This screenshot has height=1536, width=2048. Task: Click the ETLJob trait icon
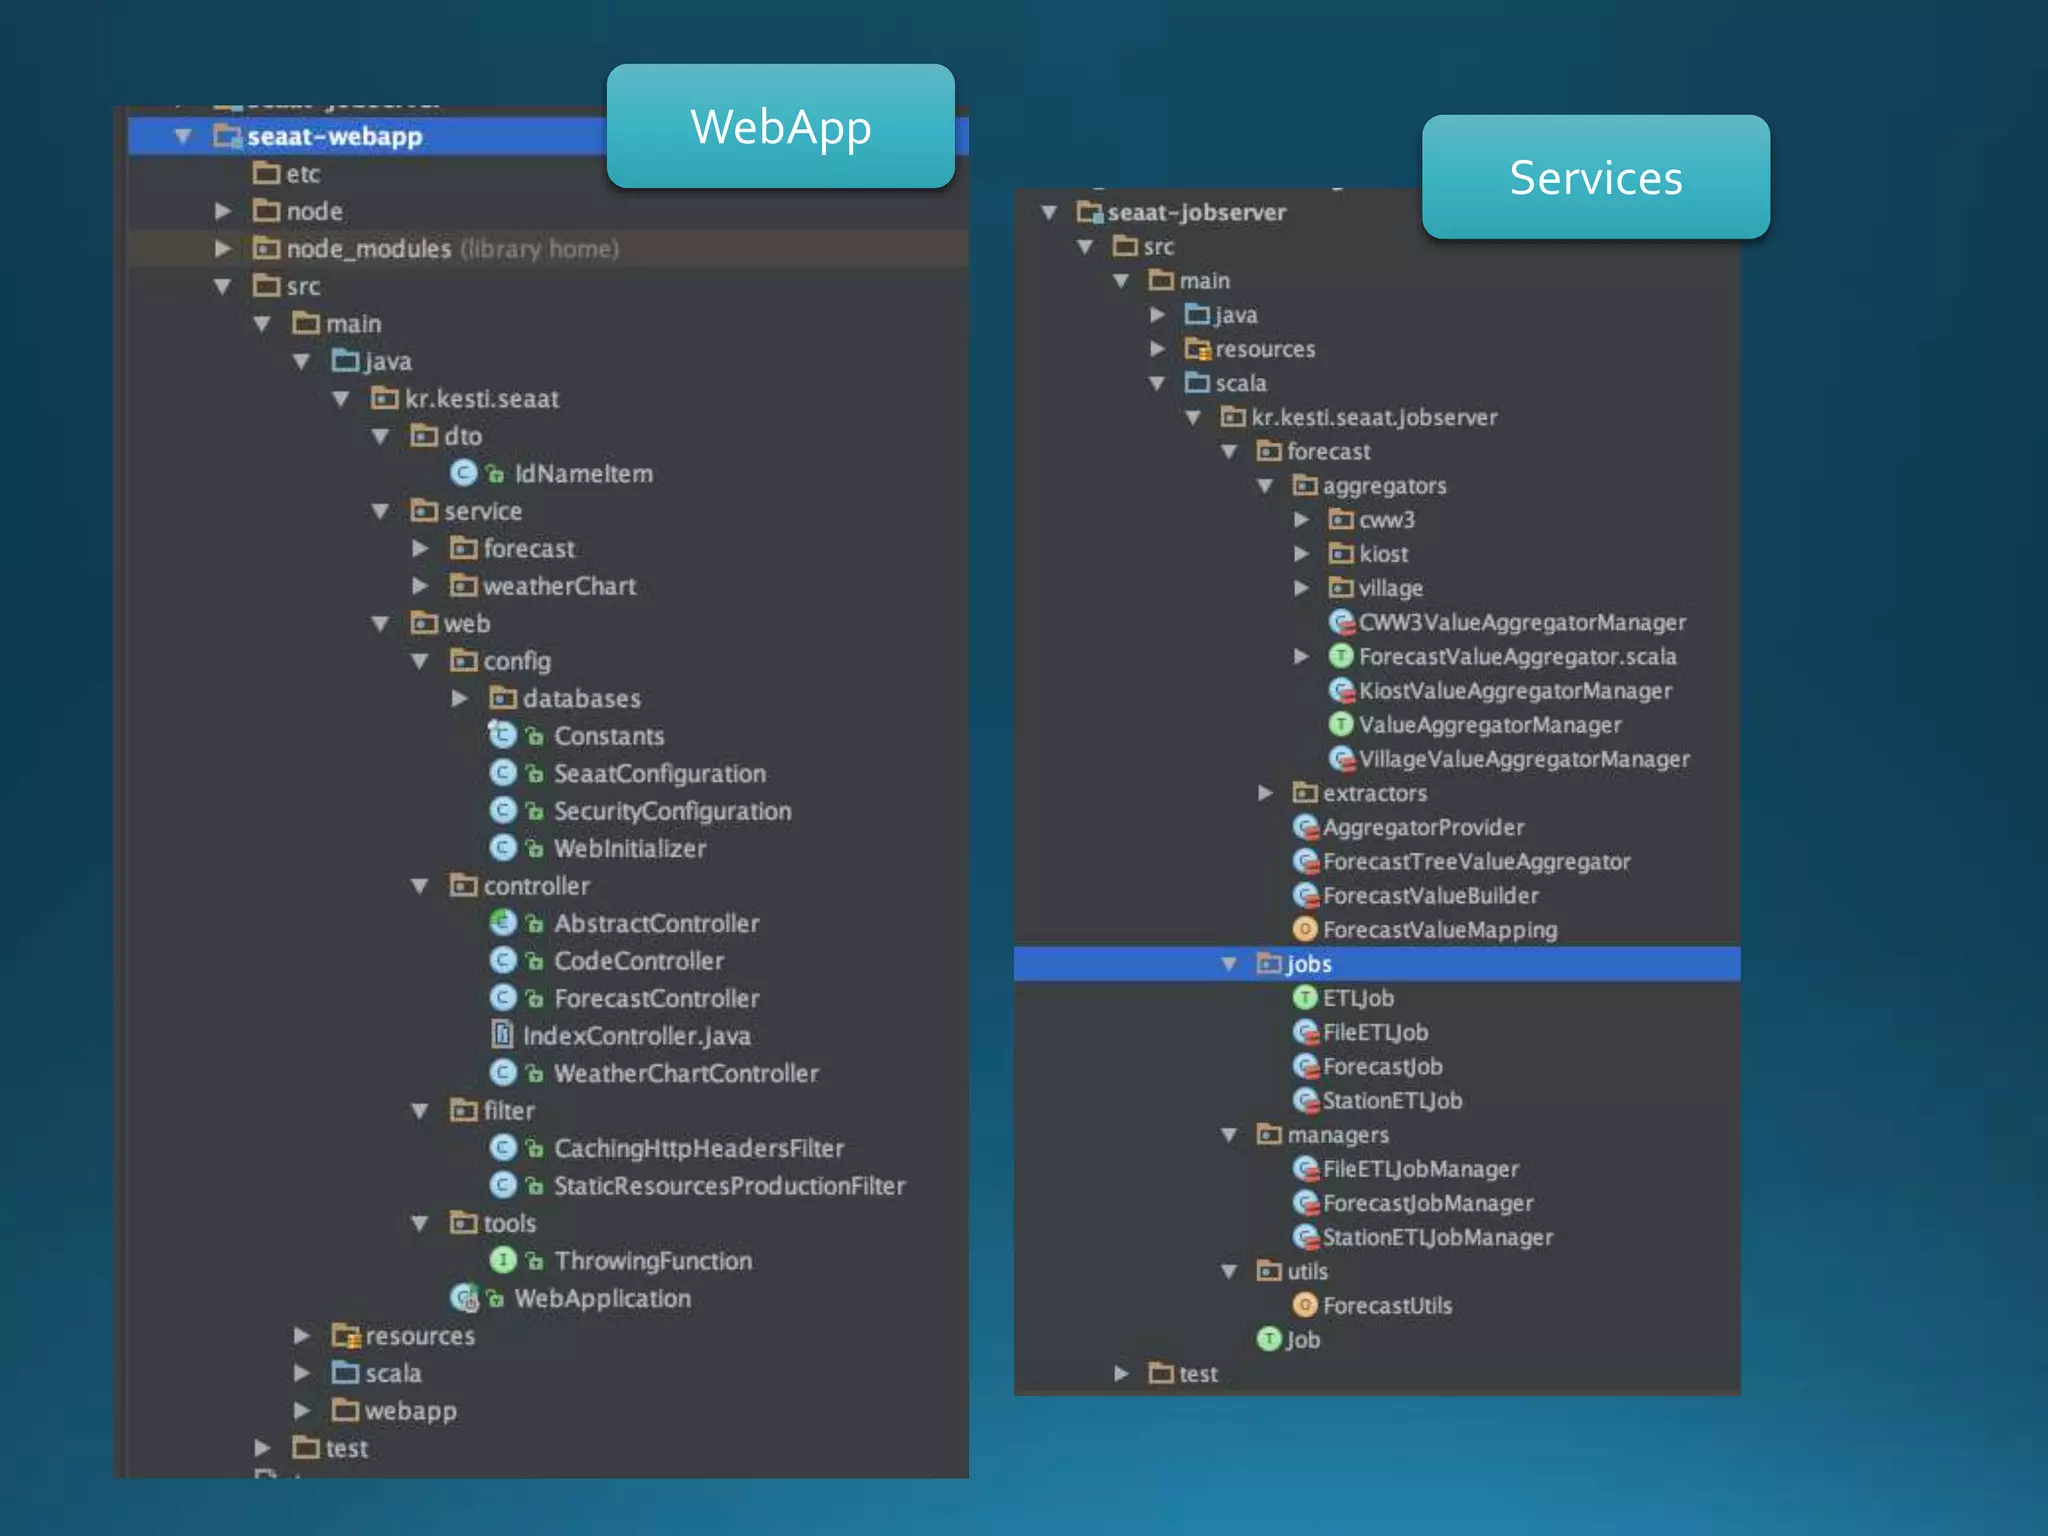click(1304, 998)
